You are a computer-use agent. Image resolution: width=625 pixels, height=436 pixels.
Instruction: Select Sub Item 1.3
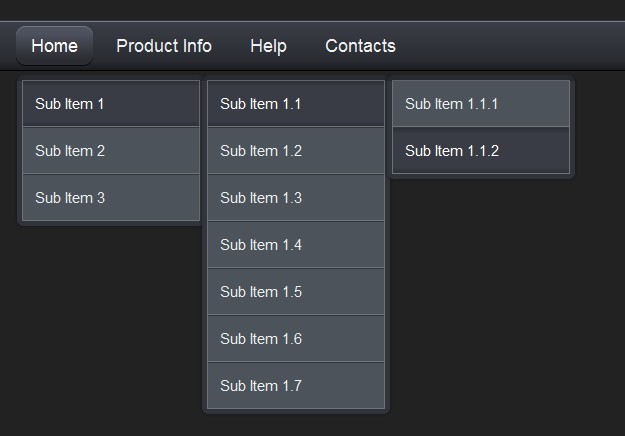click(x=296, y=198)
